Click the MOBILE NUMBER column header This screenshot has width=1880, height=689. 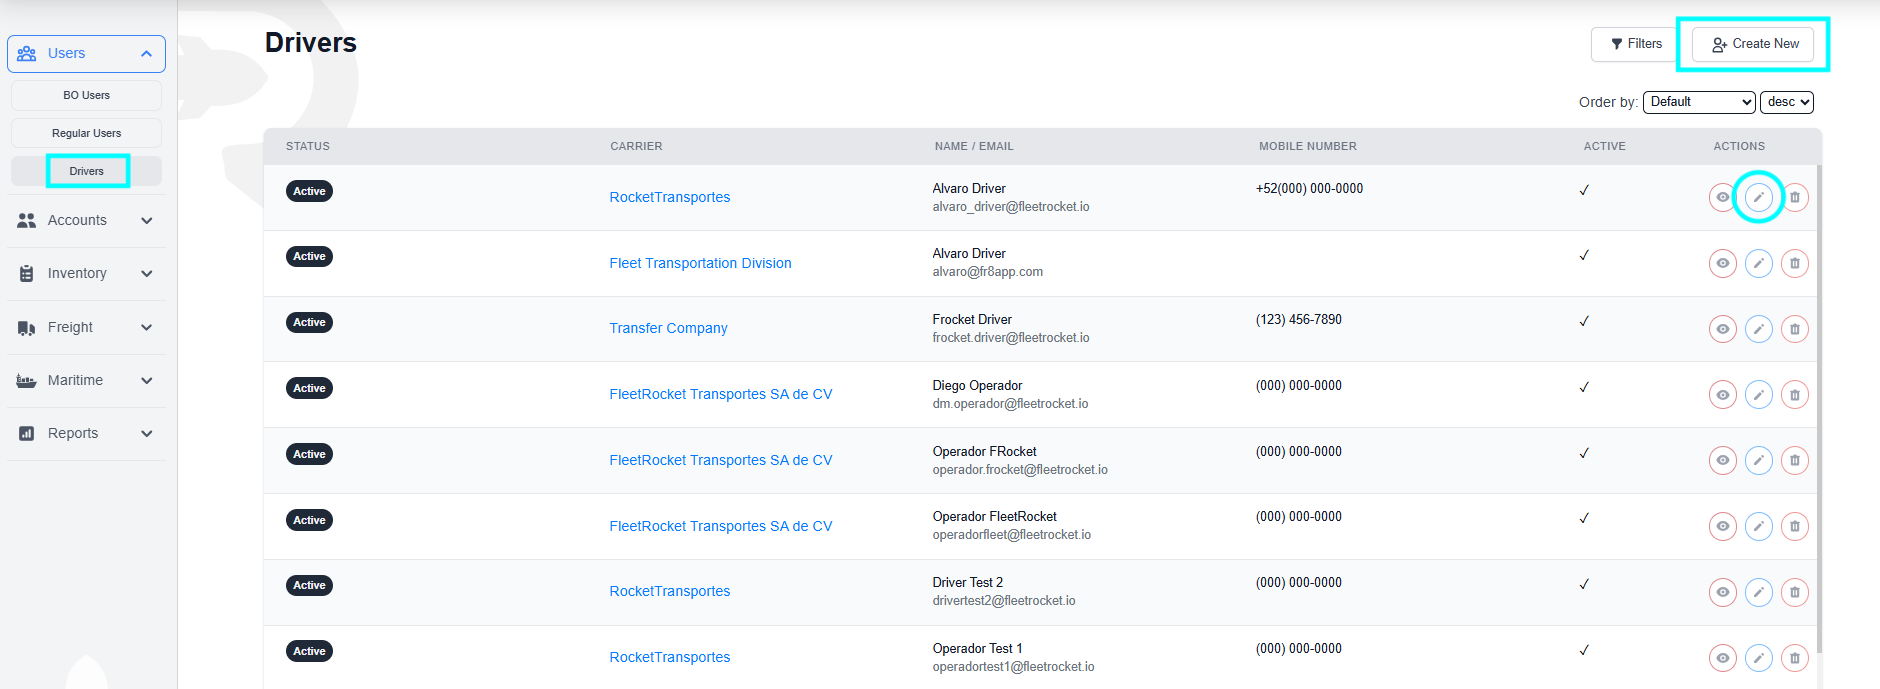pos(1307,146)
